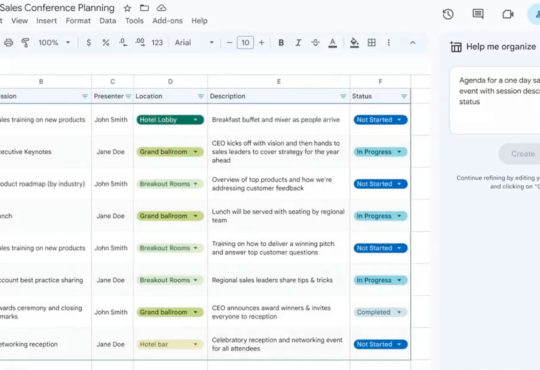This screenshot has height=370, width=540.
Task: Activate the paint format roller
Action: click(25, 43)
